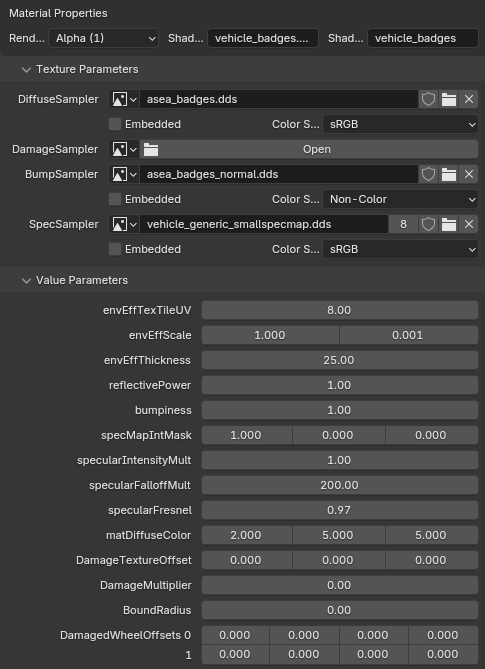Click the fake user shield icon for asea_badges.dds
This screenshot has height=669, width=485.
tap(428, 99)
